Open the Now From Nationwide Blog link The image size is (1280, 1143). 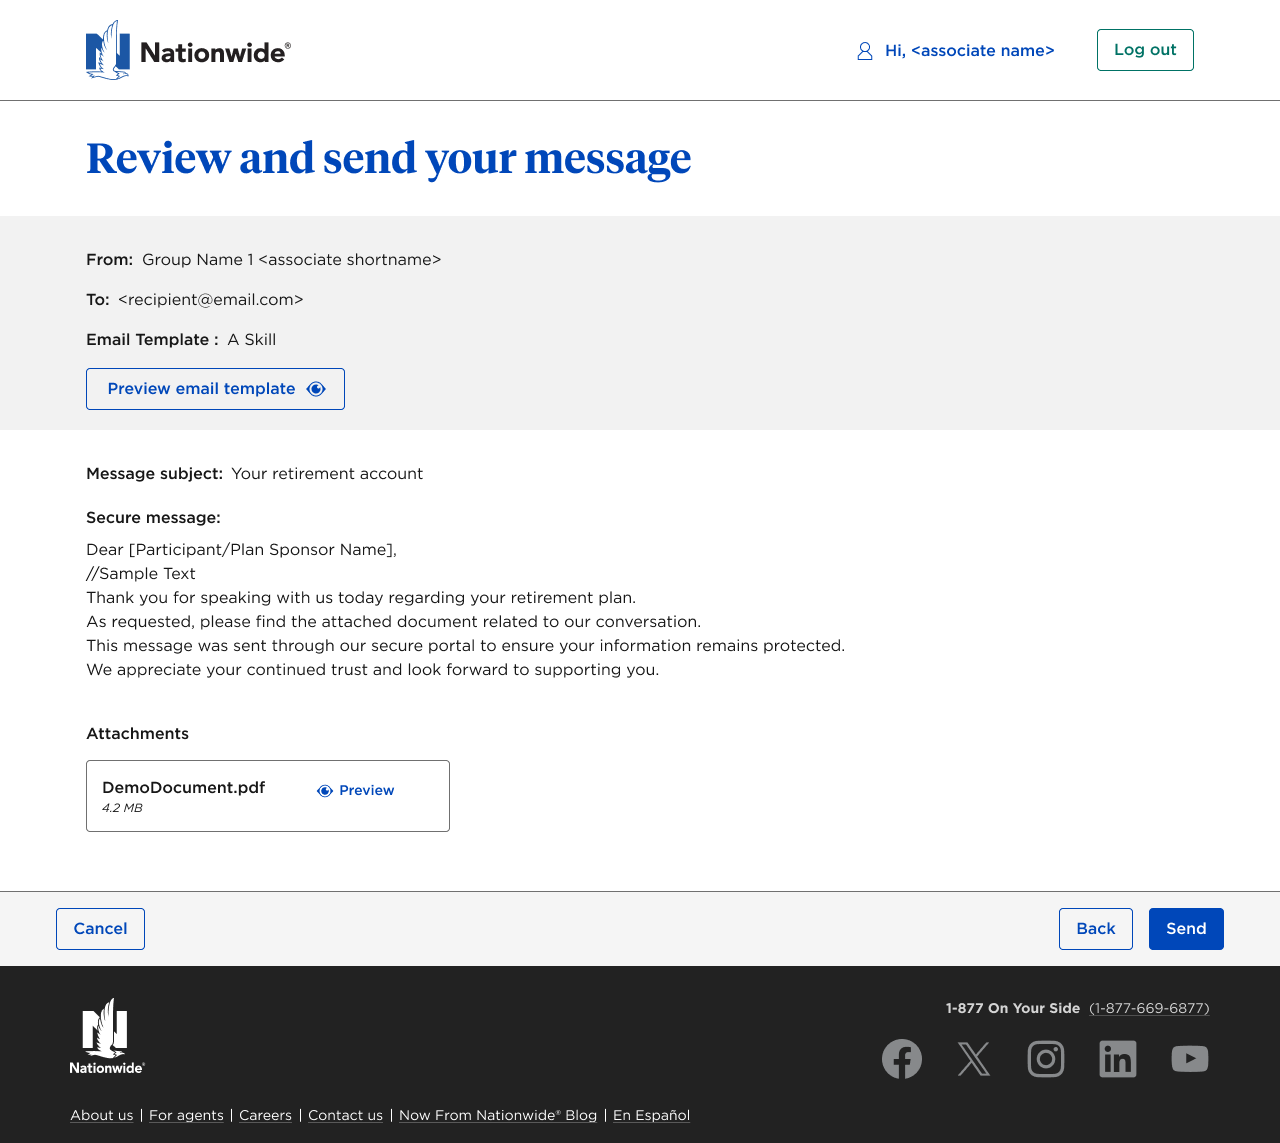(498, 1115)
